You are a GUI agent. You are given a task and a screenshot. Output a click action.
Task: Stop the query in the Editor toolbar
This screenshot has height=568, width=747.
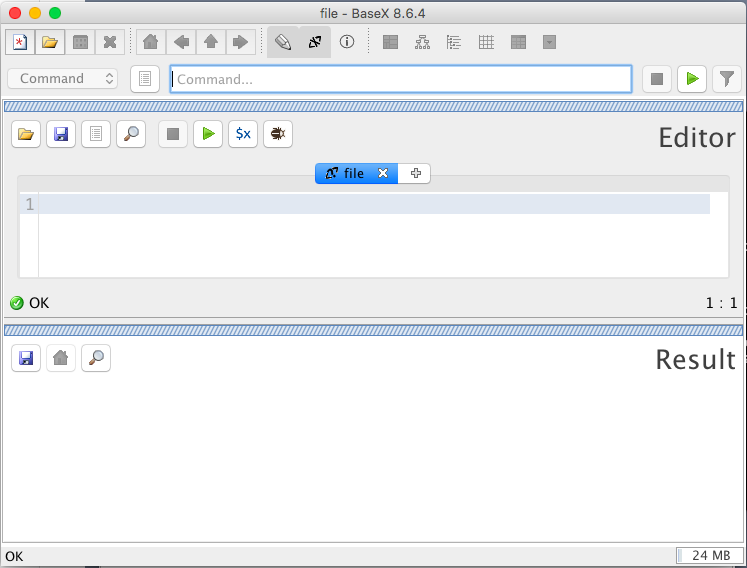[x=173, y=134]
